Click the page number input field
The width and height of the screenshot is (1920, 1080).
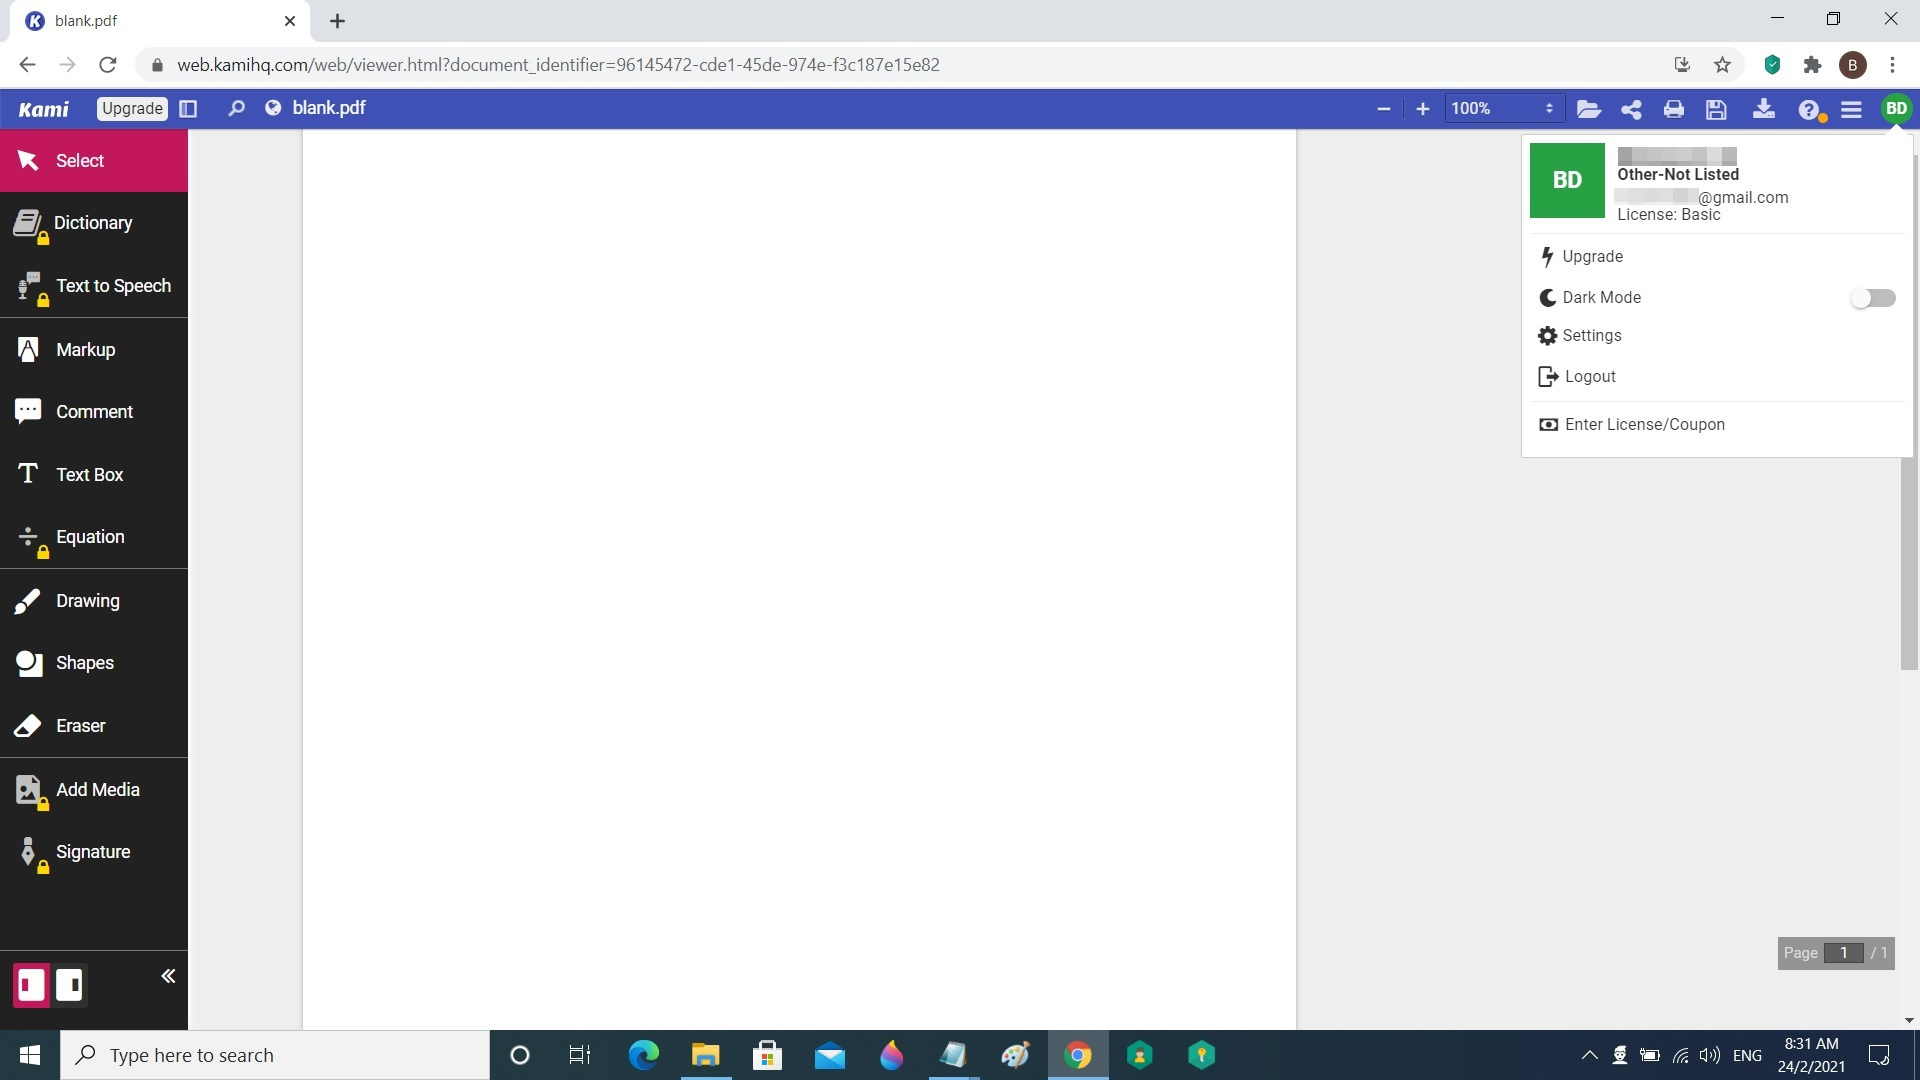(1843, 953)
